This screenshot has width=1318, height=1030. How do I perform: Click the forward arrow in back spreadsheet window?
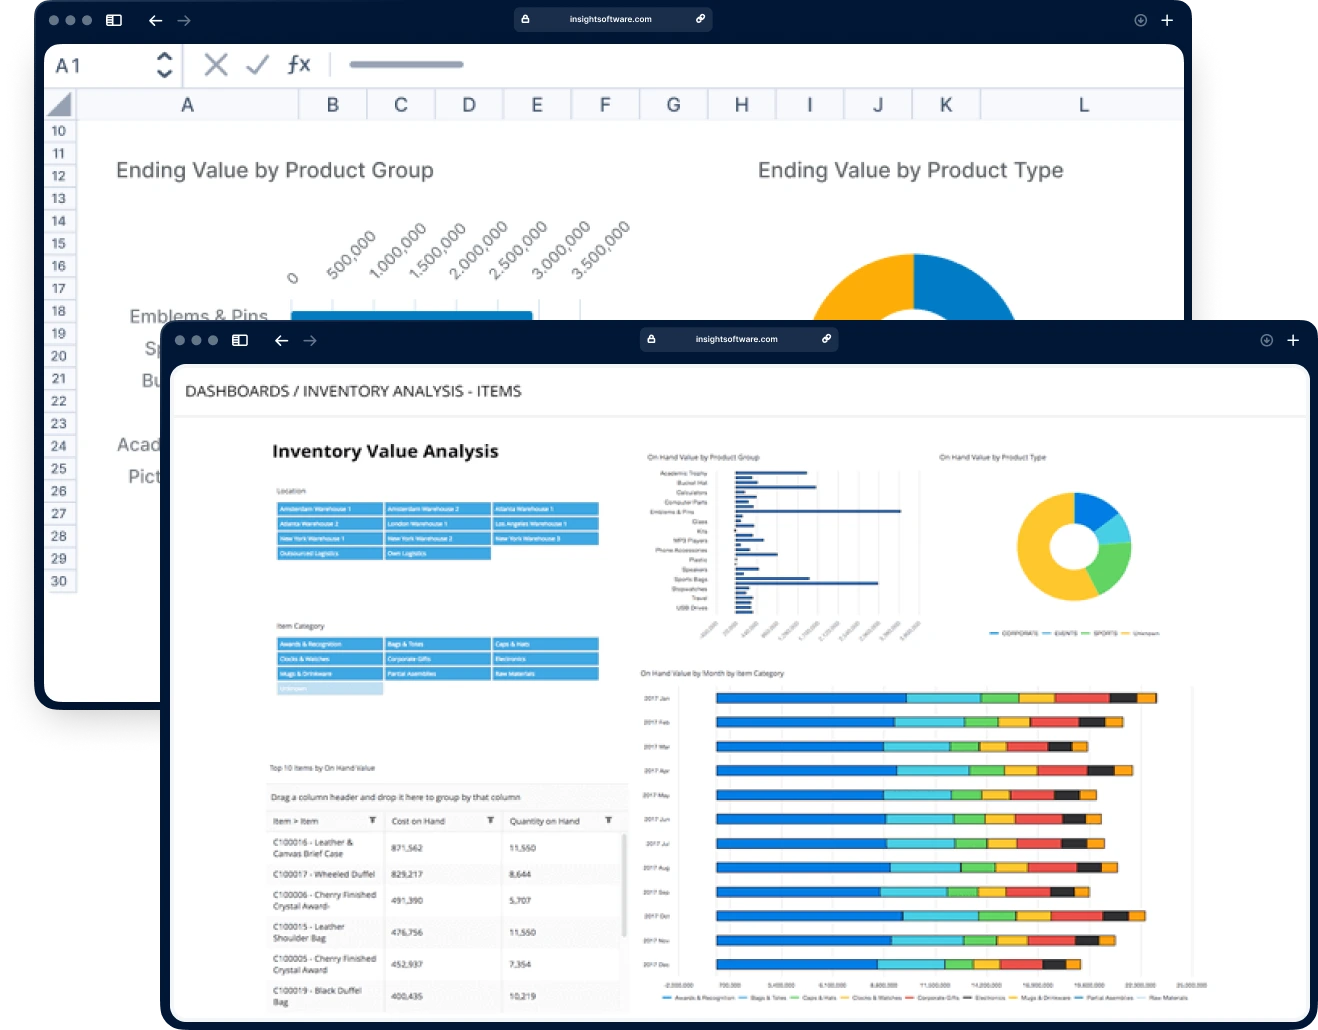coord(184,20)
